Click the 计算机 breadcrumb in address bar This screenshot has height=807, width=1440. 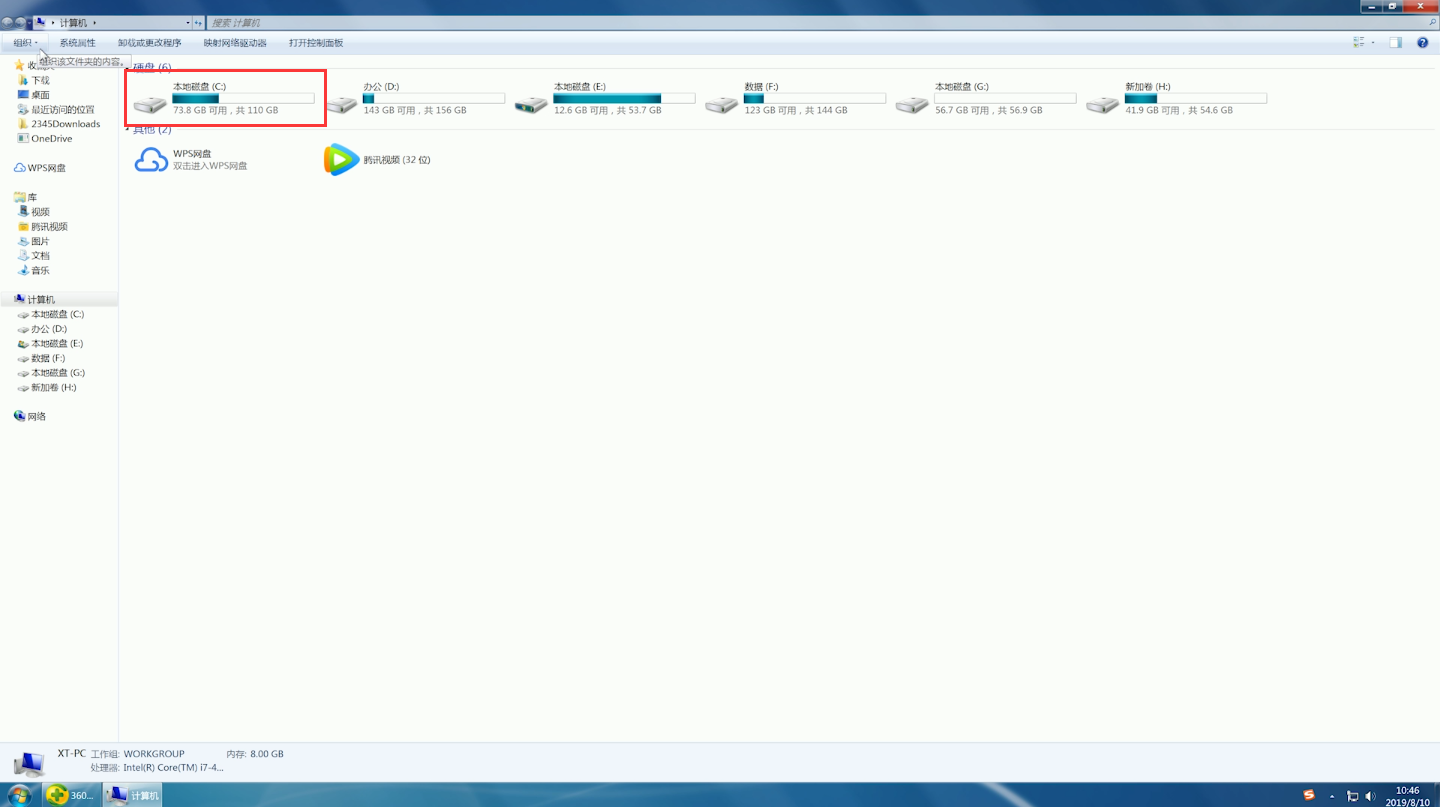click(x=73, y=22)
